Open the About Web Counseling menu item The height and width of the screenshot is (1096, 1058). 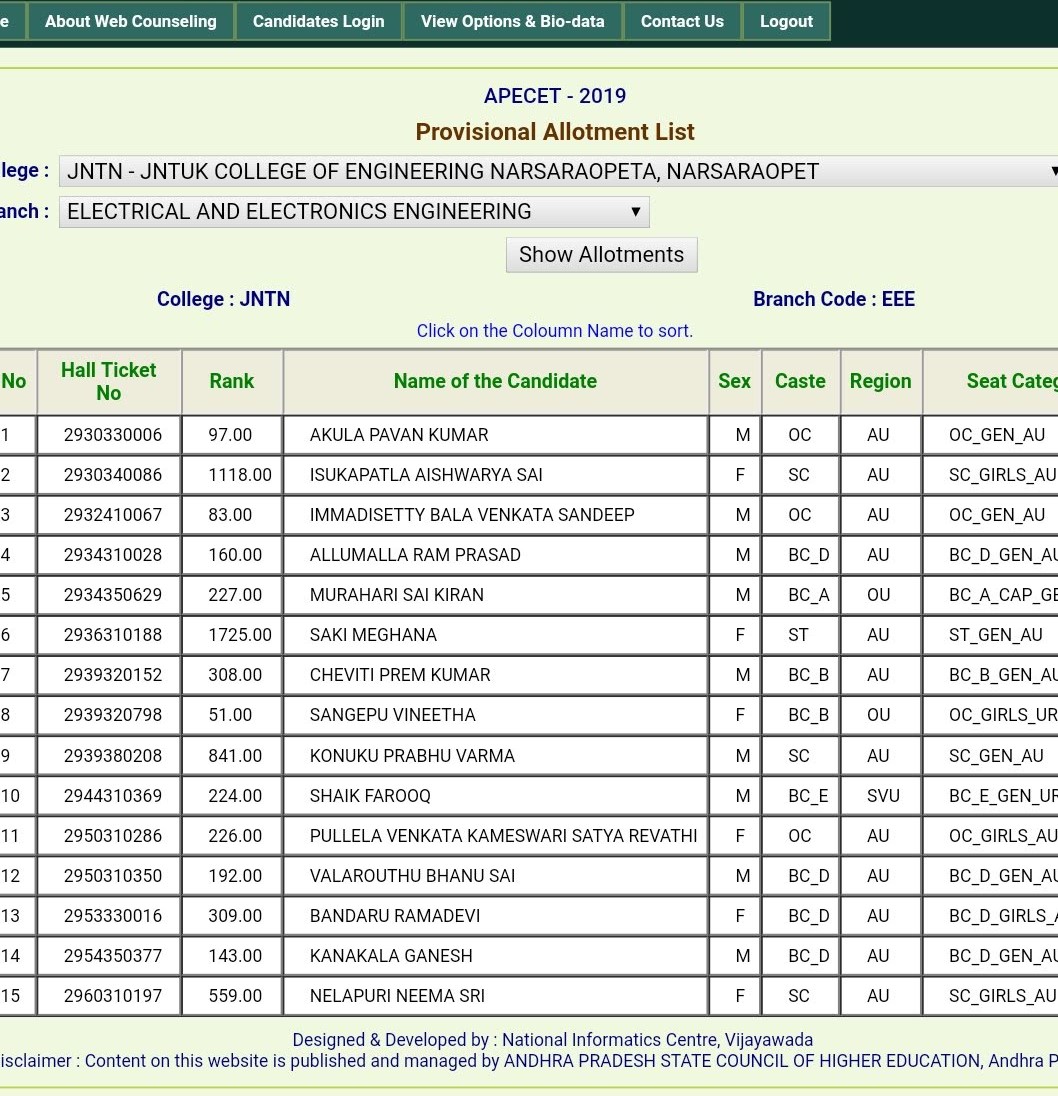tap(131, 22)
